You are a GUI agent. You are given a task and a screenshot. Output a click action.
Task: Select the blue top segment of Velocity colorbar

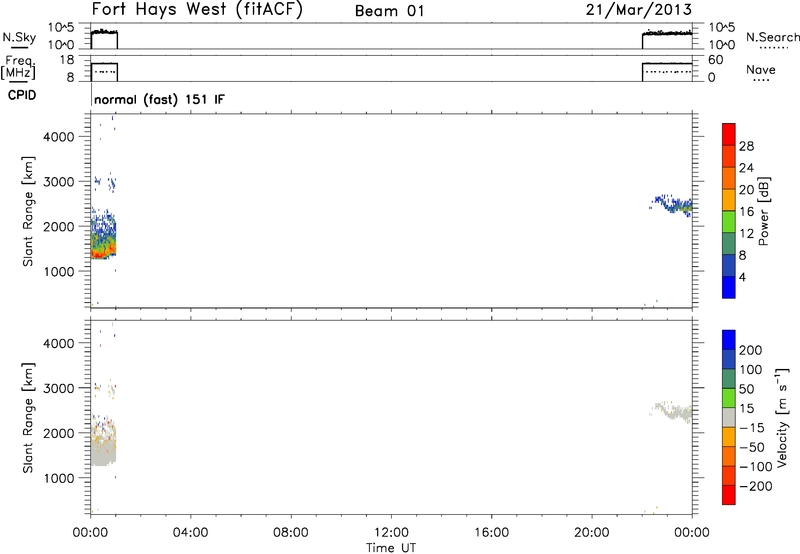point(729,340)
